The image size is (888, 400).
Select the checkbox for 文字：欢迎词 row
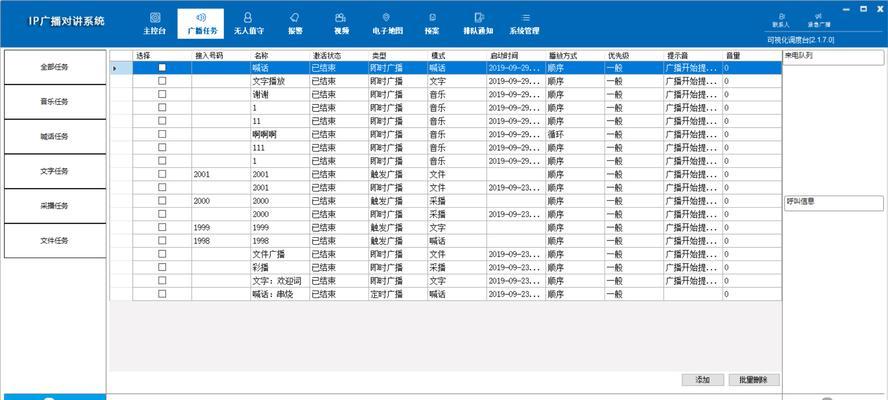point(163,280)
